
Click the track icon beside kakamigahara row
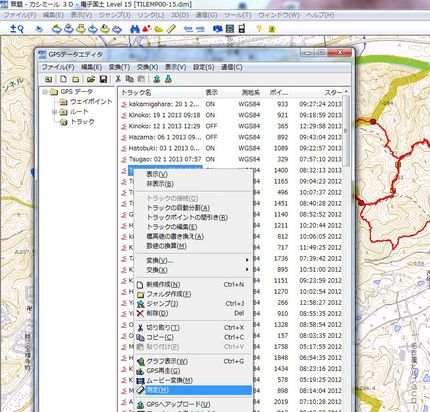(124, 104)
